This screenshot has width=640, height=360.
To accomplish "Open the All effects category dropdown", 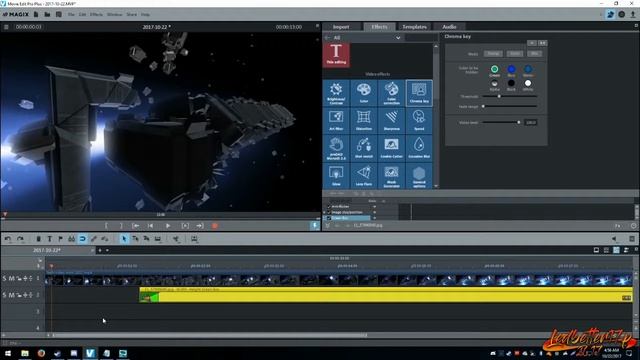I will tap(398, 38).
